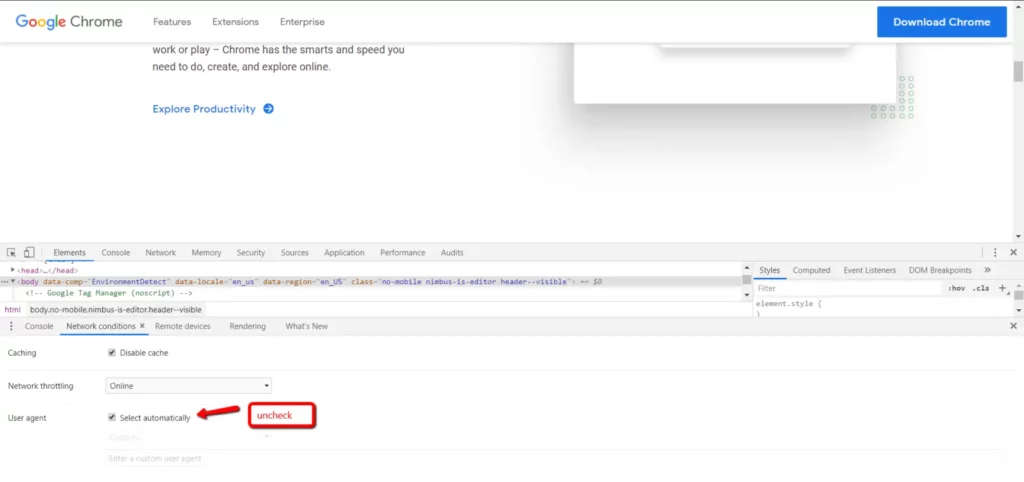The width and height of the screenshot is (1024, 482).
Task: Switch drawer to Console tab
Action: point(39,326)
